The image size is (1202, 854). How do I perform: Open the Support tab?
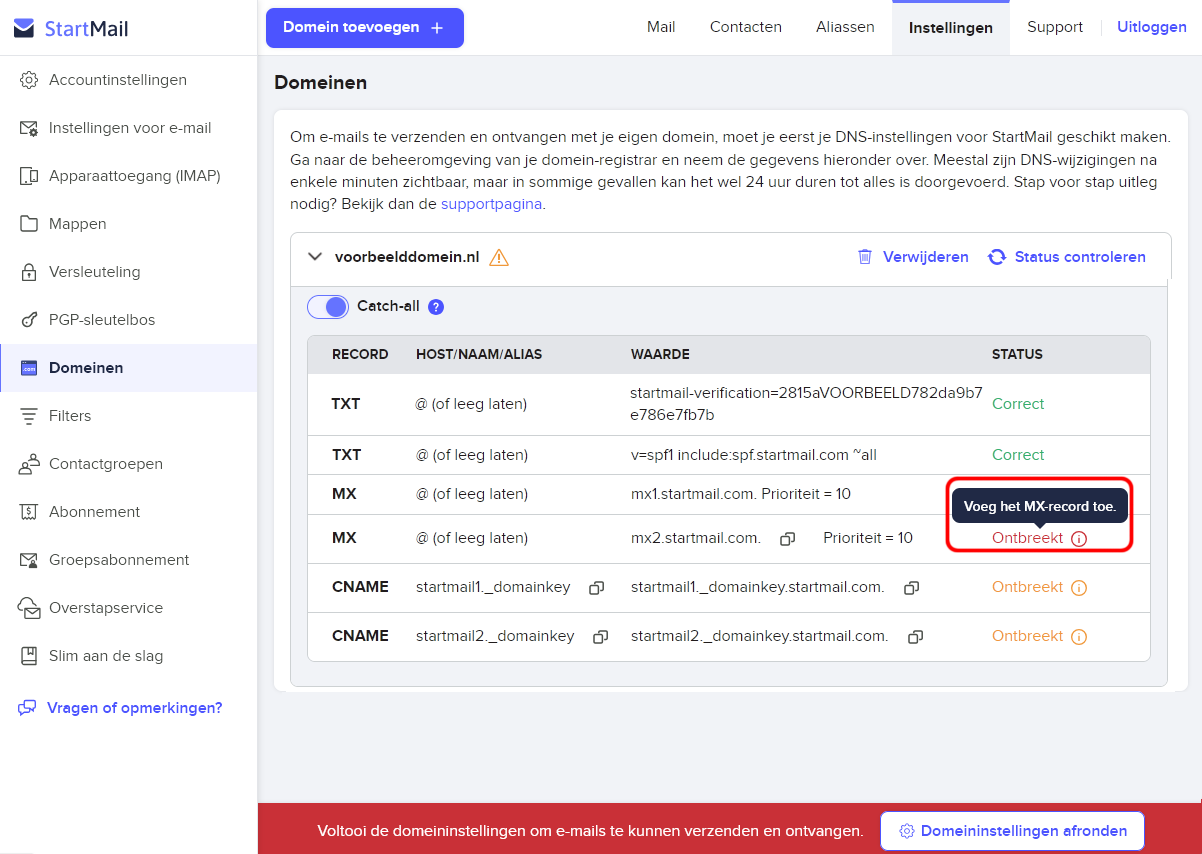[x=1055, y=27]
